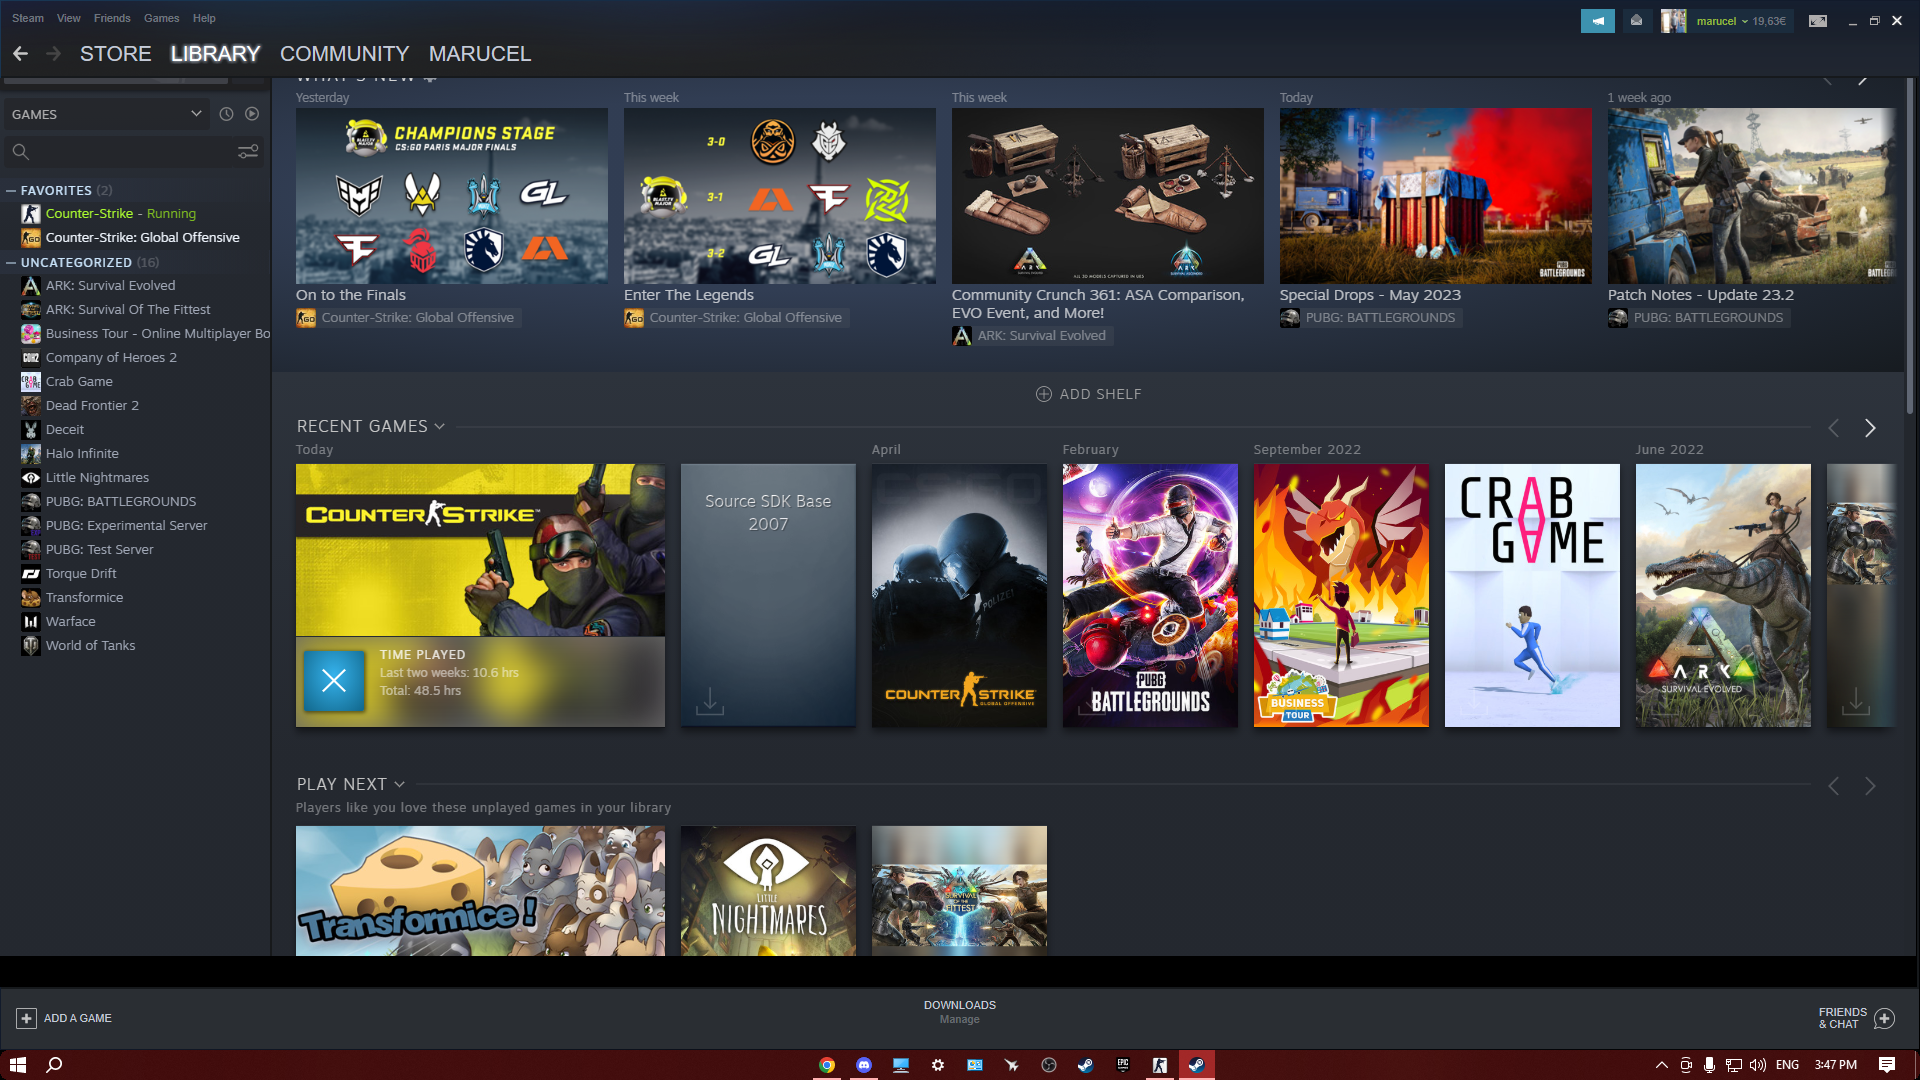Expand the GAMES dropdown filter
Viewport: 1920px width, 1080px height.
[x=196, y=114]
